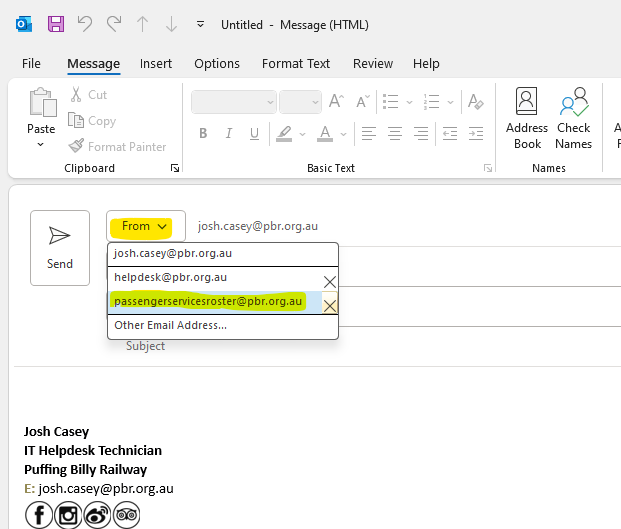The width and height of the screenshot is (621, 529).
Task: Toggle bold formatting
Action: tap(203, 133)
